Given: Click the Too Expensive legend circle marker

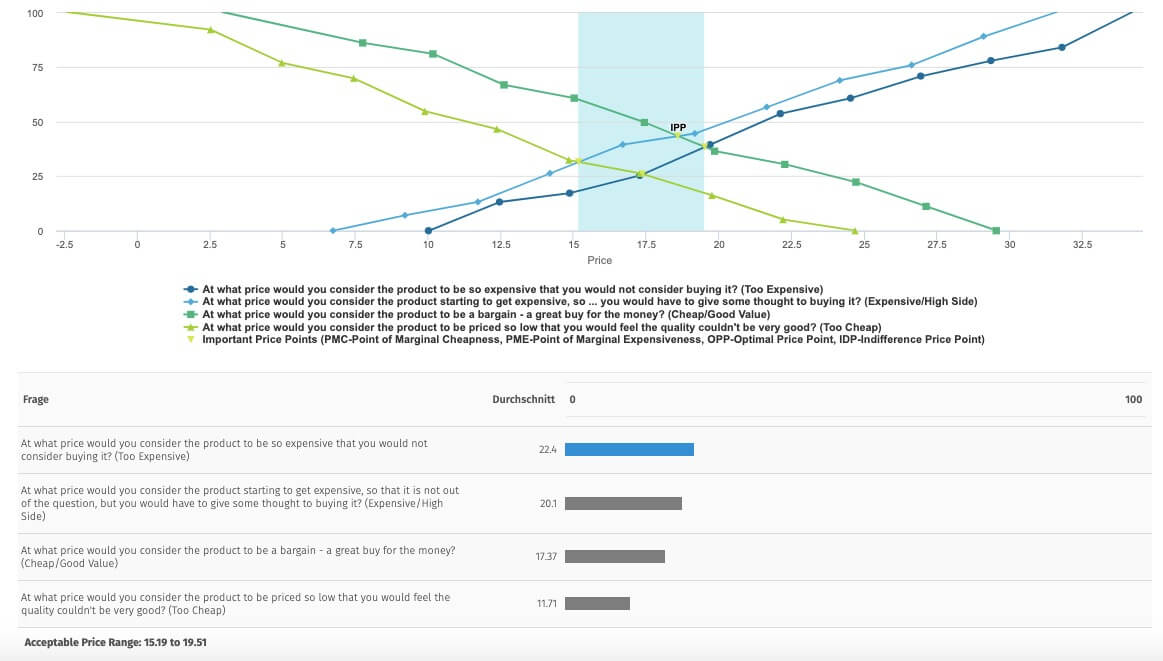Looking at the screenshot, I should 190,288.
